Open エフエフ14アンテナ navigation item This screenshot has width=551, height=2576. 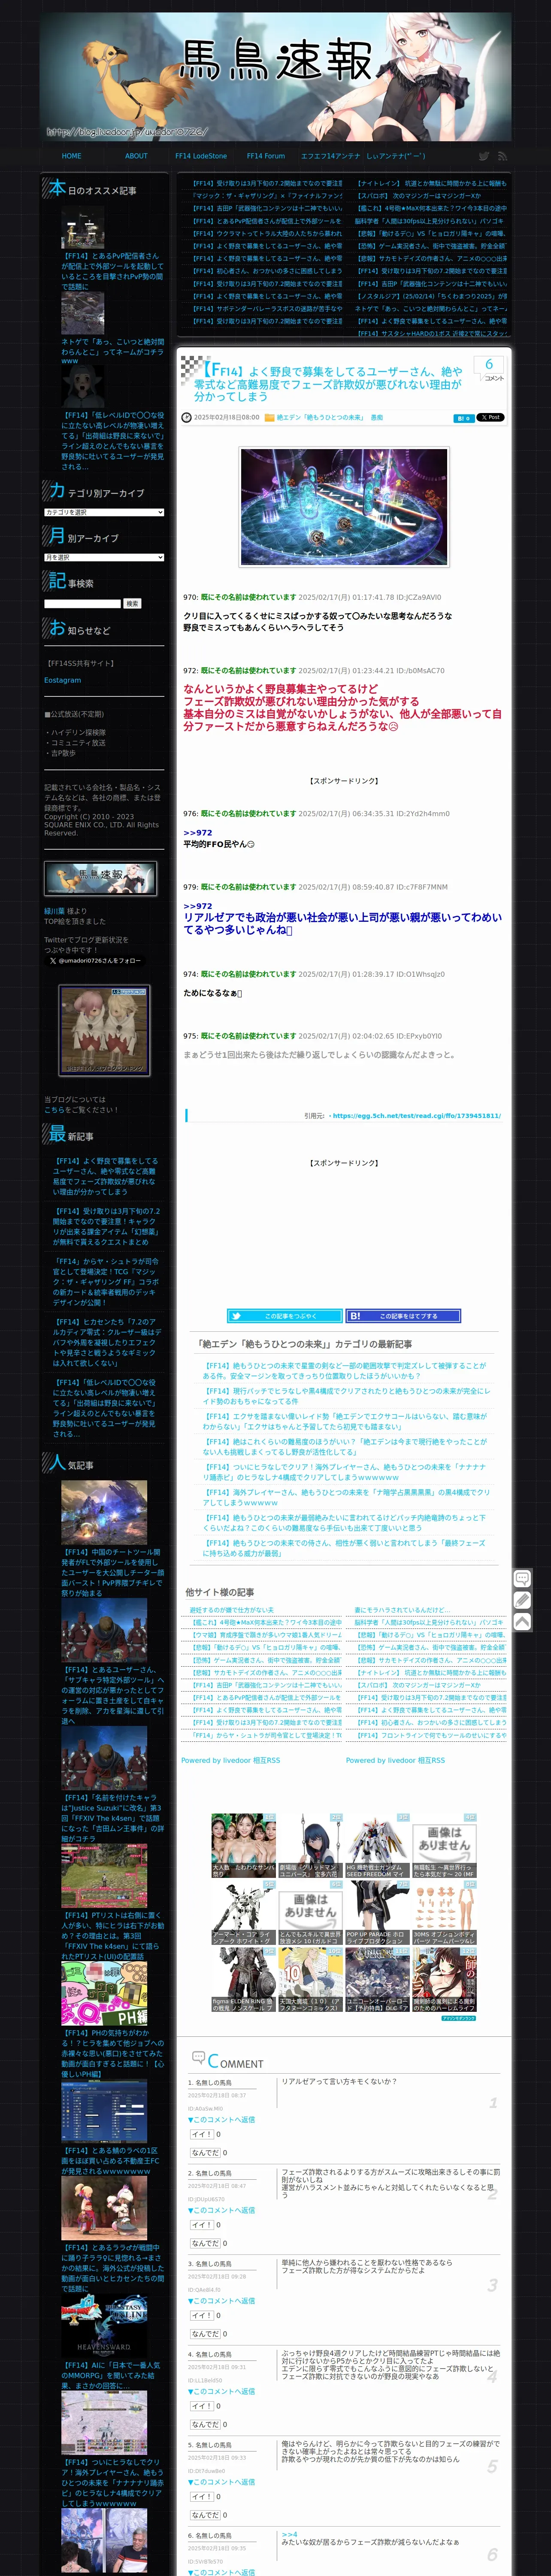coord(330,156)
